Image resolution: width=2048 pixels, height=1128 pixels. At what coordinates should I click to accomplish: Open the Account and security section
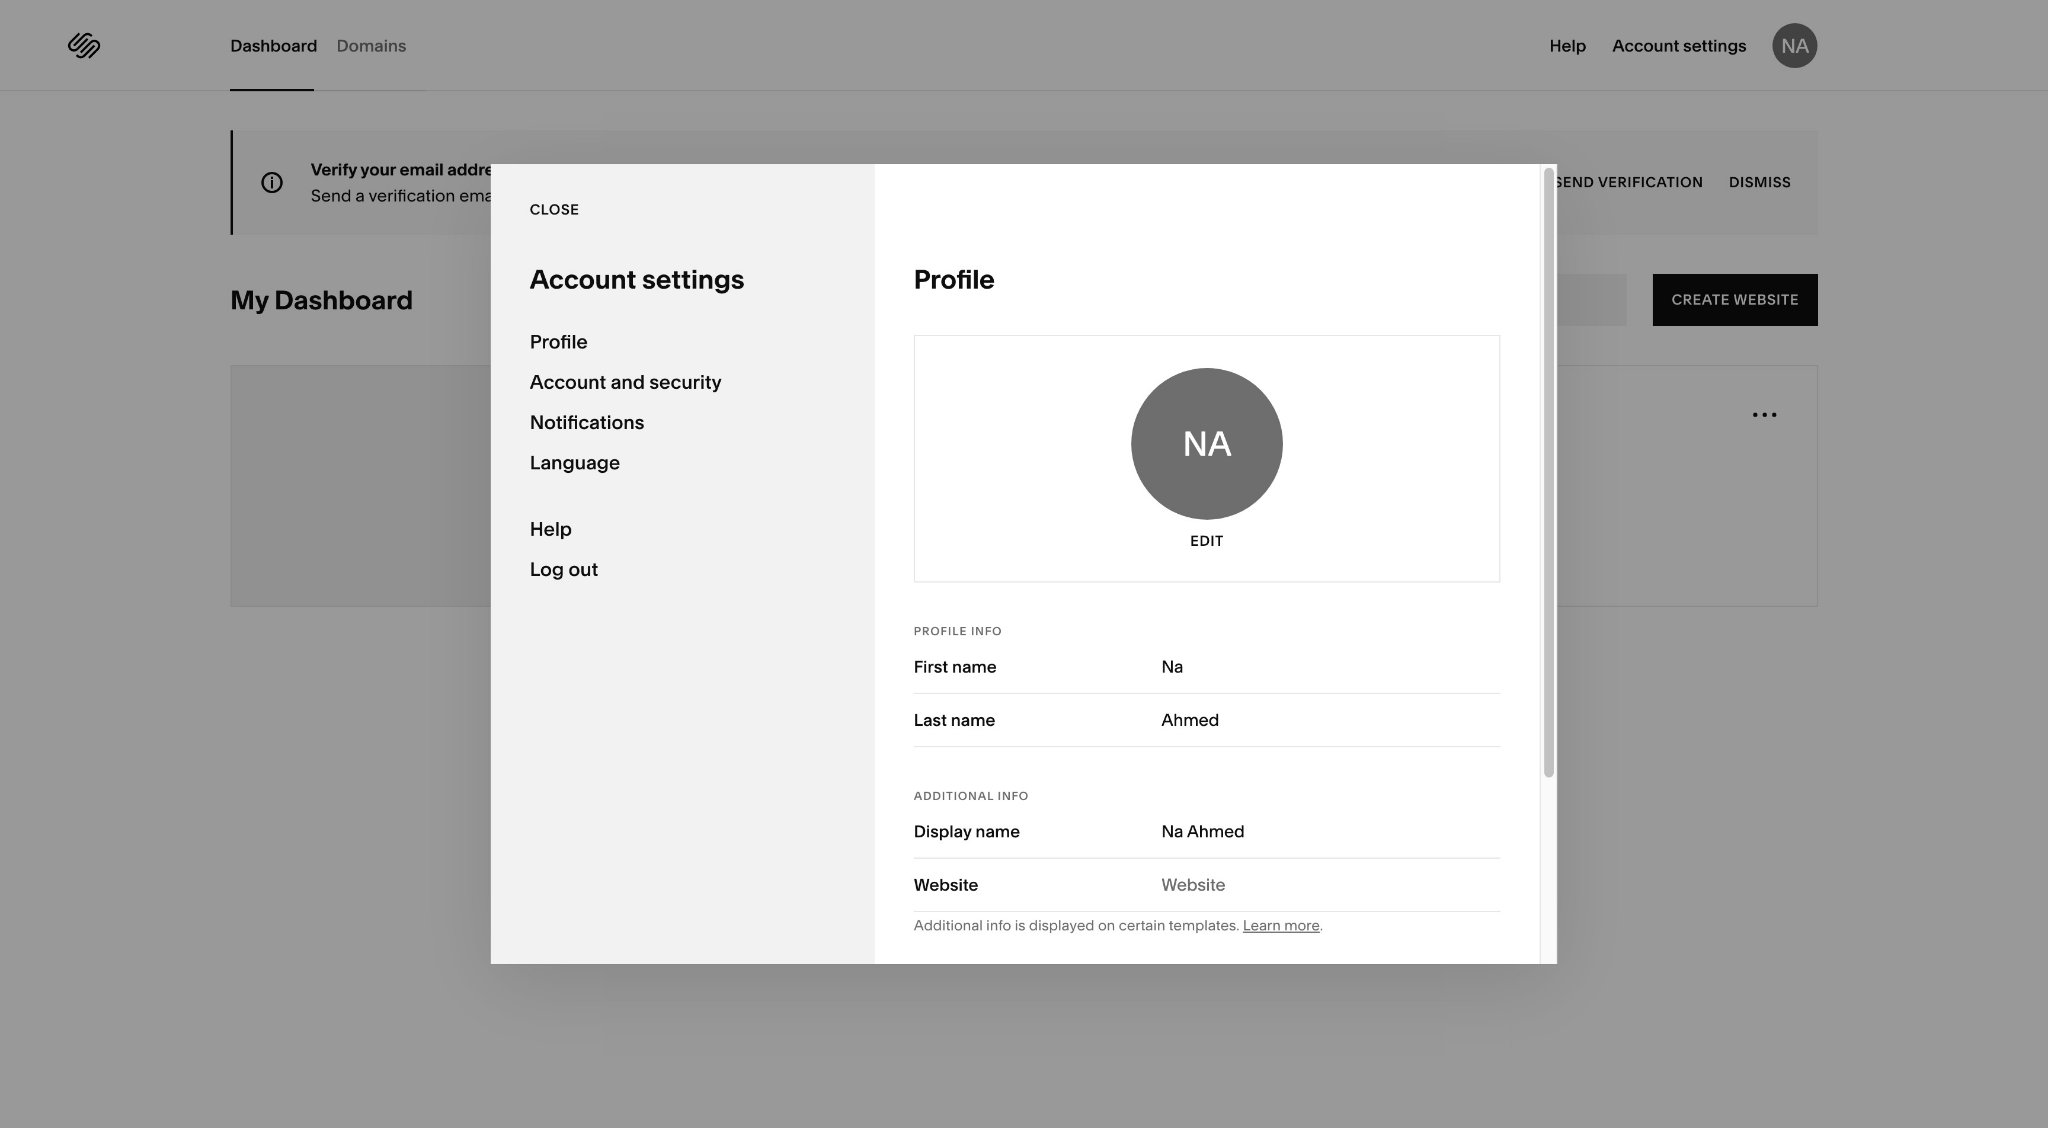(x=625, y=383)
